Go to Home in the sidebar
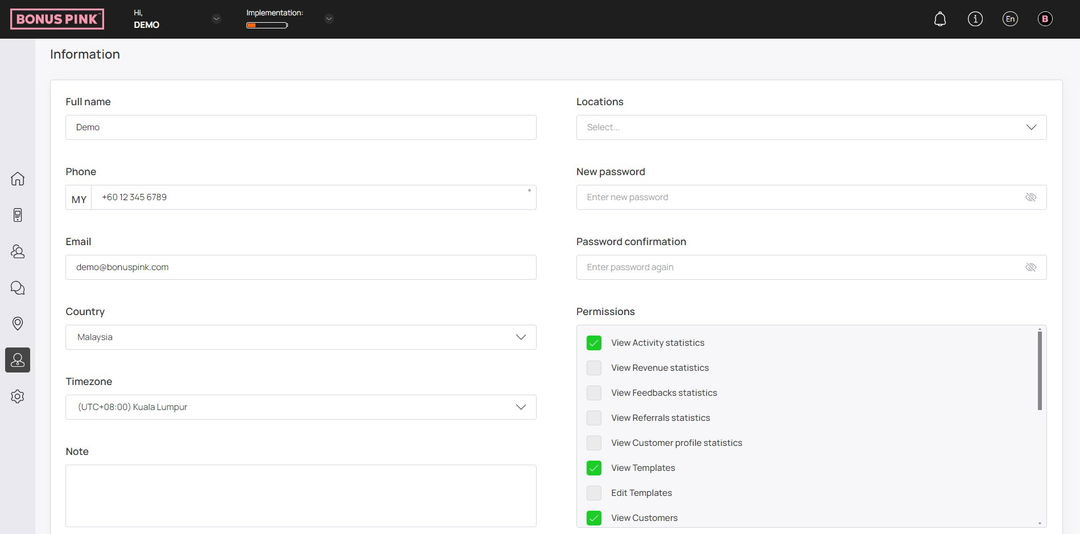1080x534 pixels. tap(18, 179)
